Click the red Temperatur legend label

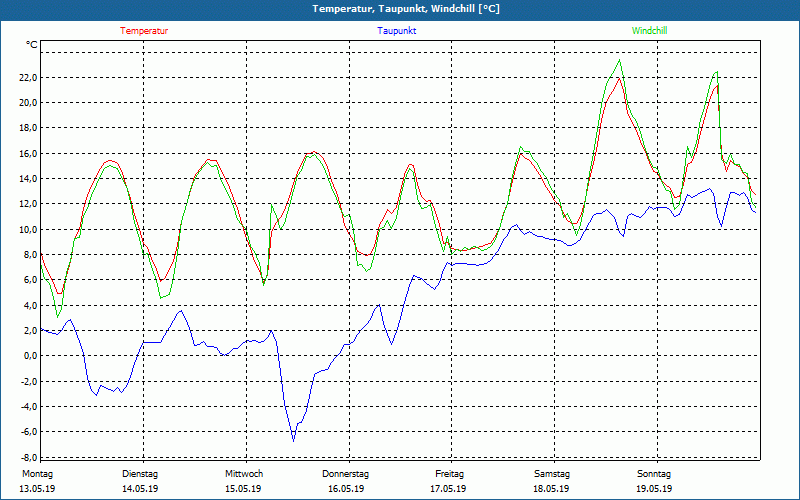click(144, 31)
